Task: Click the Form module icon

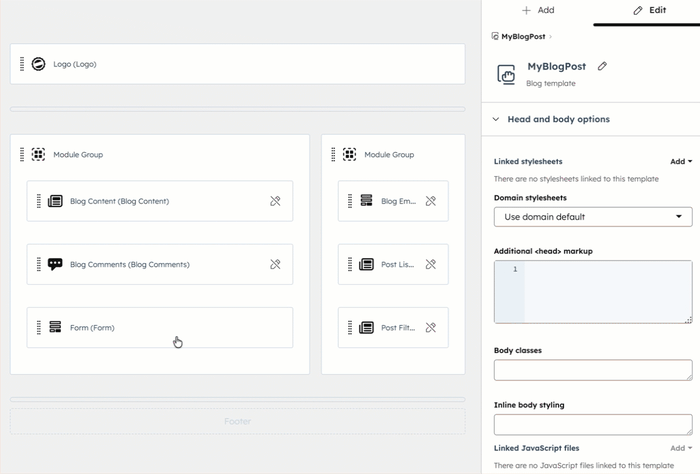Action: [55, 327]
